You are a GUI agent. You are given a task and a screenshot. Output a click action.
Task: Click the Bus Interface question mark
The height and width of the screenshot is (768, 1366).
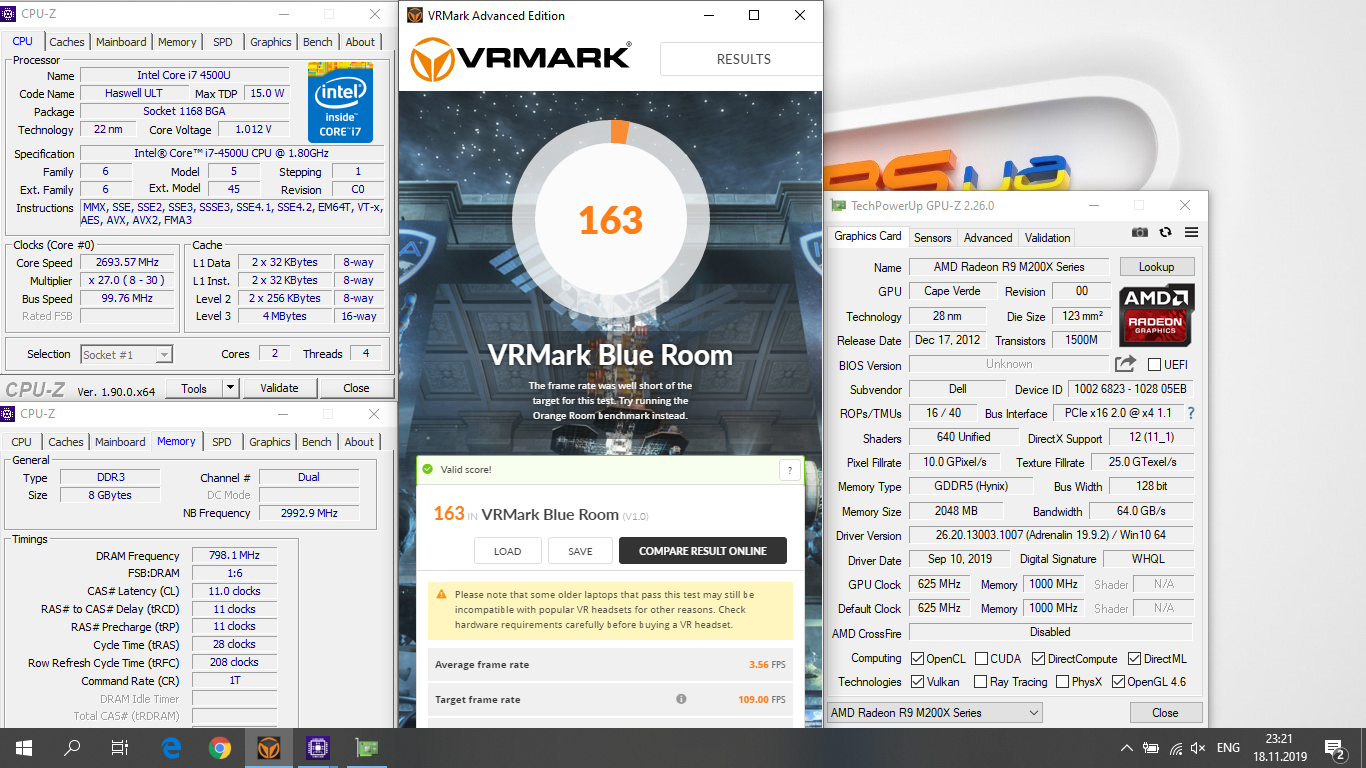(x=1191, y=413)
